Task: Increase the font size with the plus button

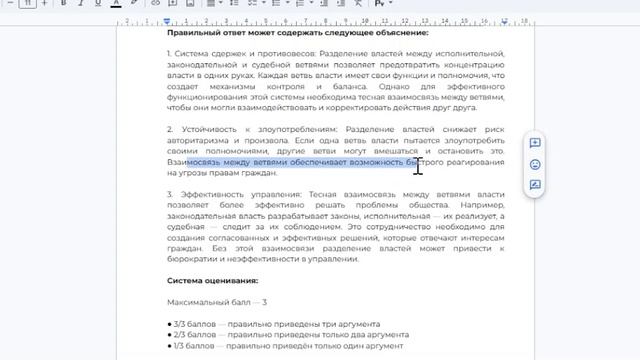Action: point(44,3)
